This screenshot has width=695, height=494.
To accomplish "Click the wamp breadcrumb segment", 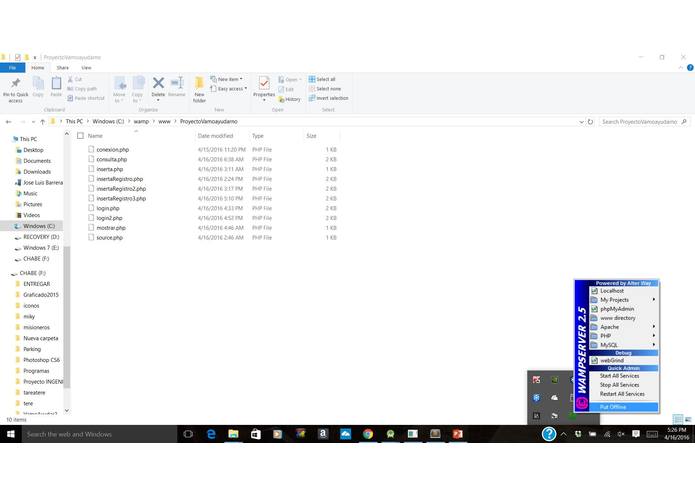I will pos(141,121).
